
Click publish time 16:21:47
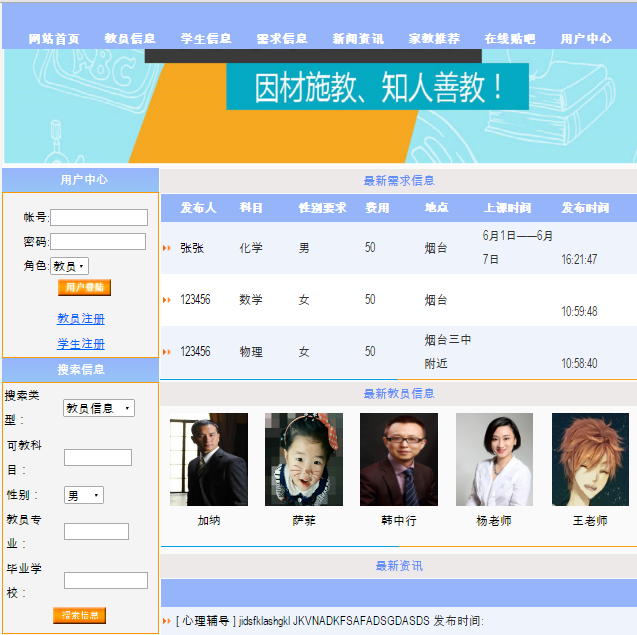click(x=579, y=259)
